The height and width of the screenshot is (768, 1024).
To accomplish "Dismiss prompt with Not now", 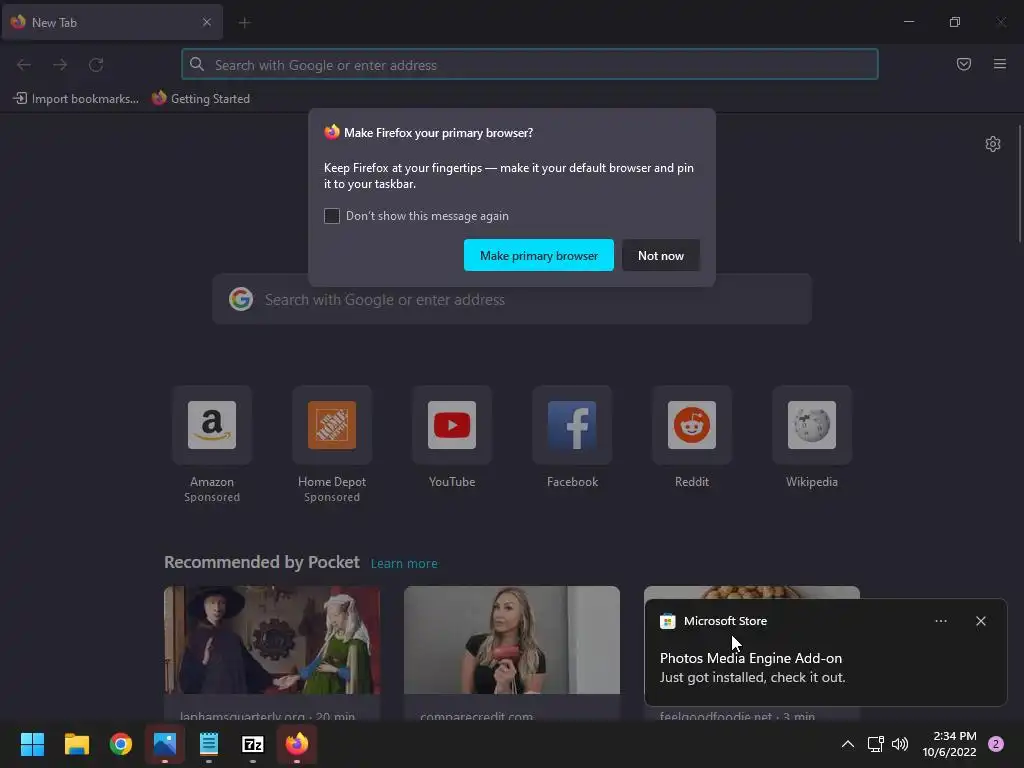I will [661, 255].
